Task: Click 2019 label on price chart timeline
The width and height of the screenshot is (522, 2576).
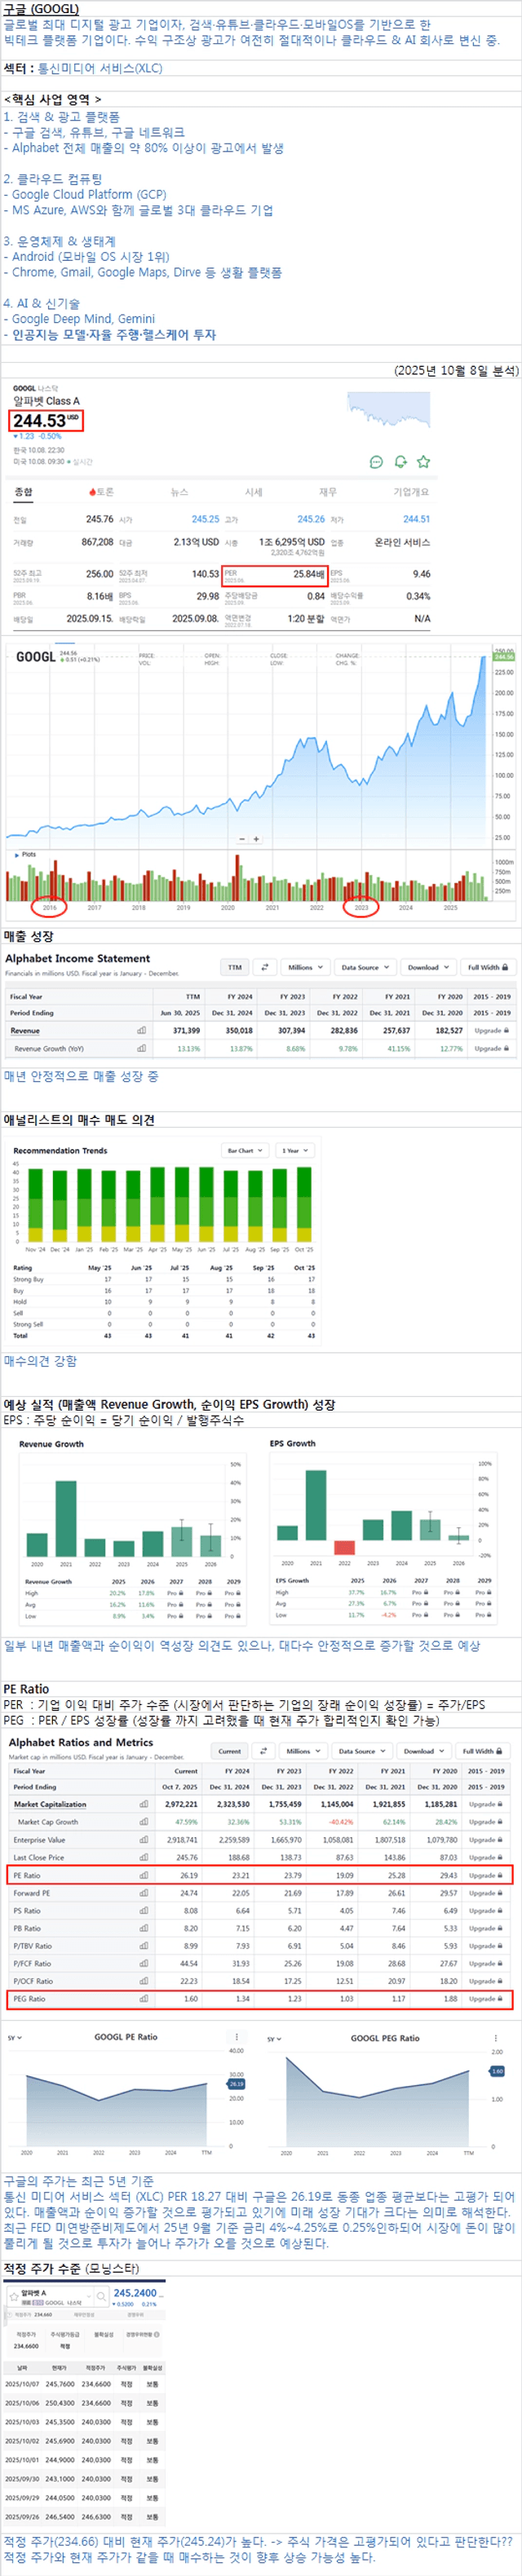Action: pos(183,908)
